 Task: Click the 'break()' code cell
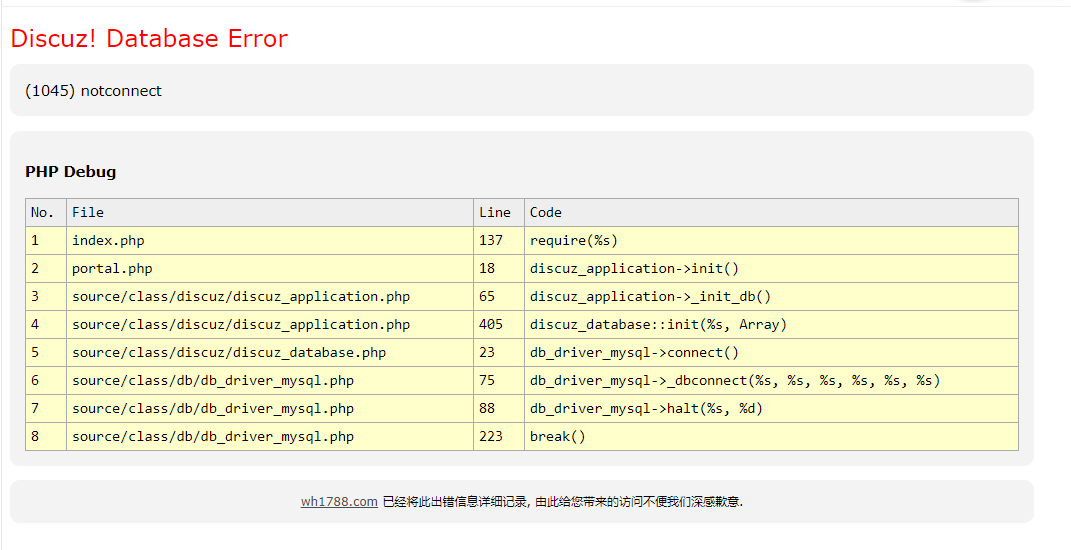[x=771, y=437]
